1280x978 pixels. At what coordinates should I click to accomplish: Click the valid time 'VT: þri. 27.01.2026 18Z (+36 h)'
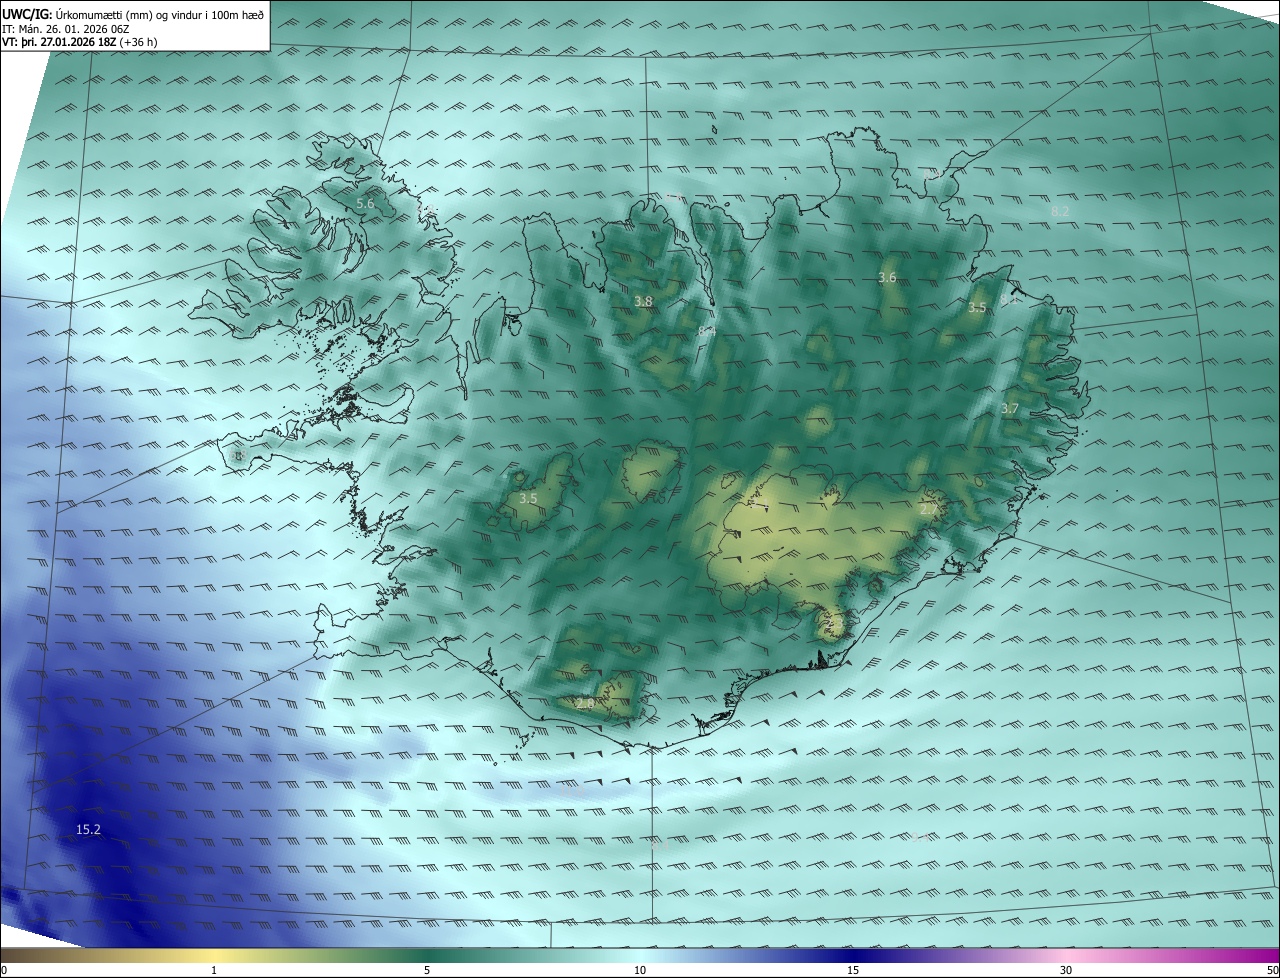click(x=79, y=42)
